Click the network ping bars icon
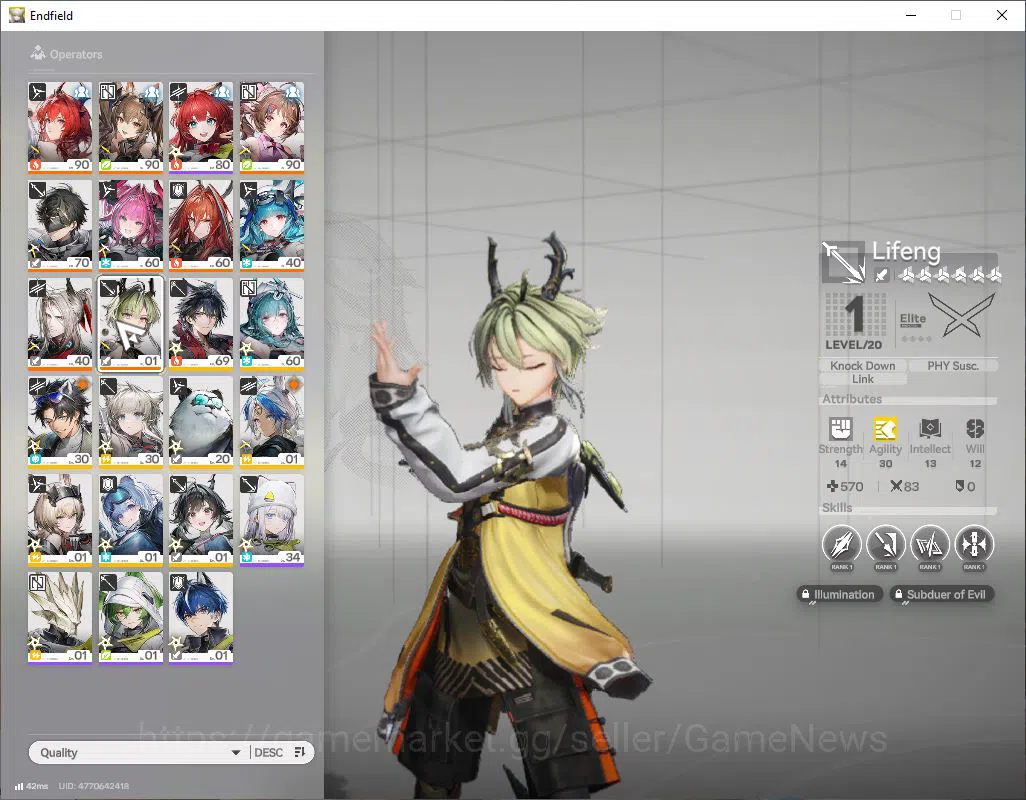 19,786
